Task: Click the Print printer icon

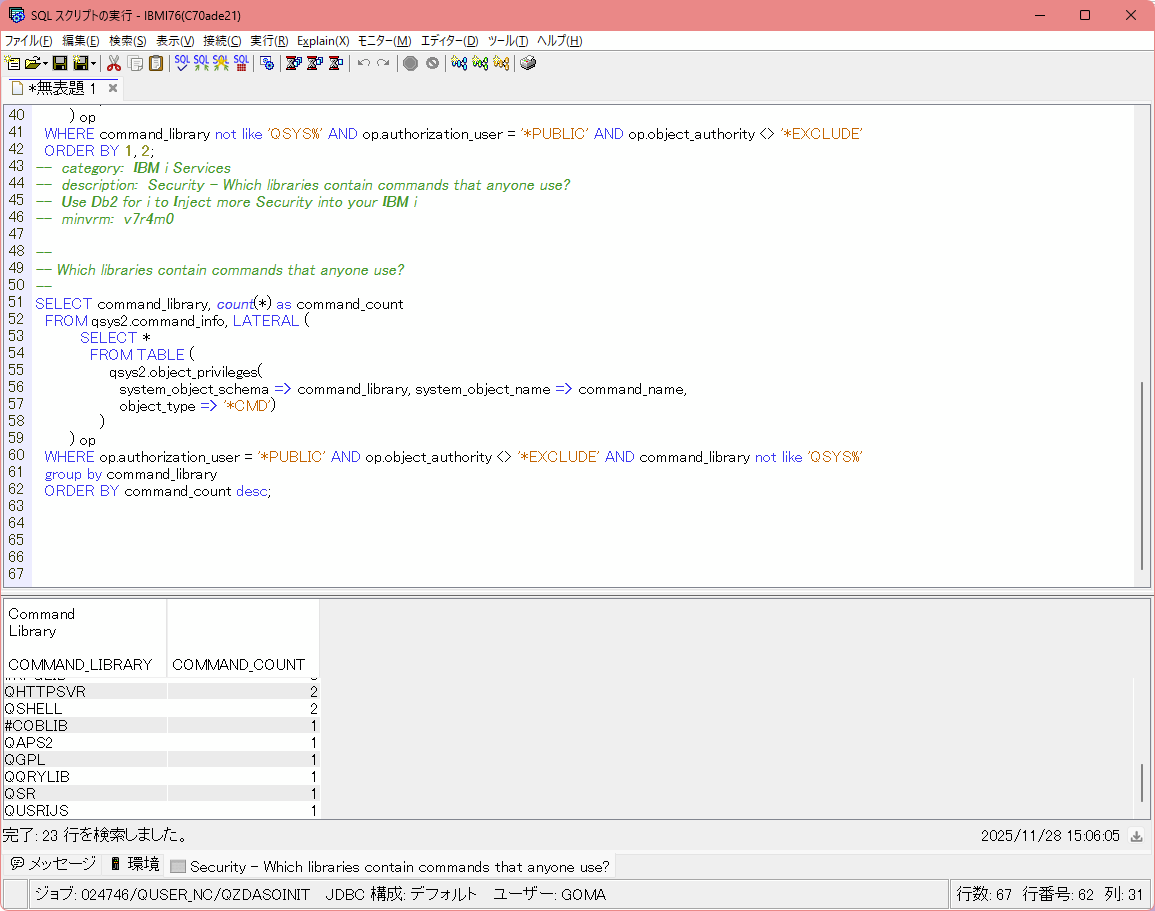Action: click(x=528, y=63)
